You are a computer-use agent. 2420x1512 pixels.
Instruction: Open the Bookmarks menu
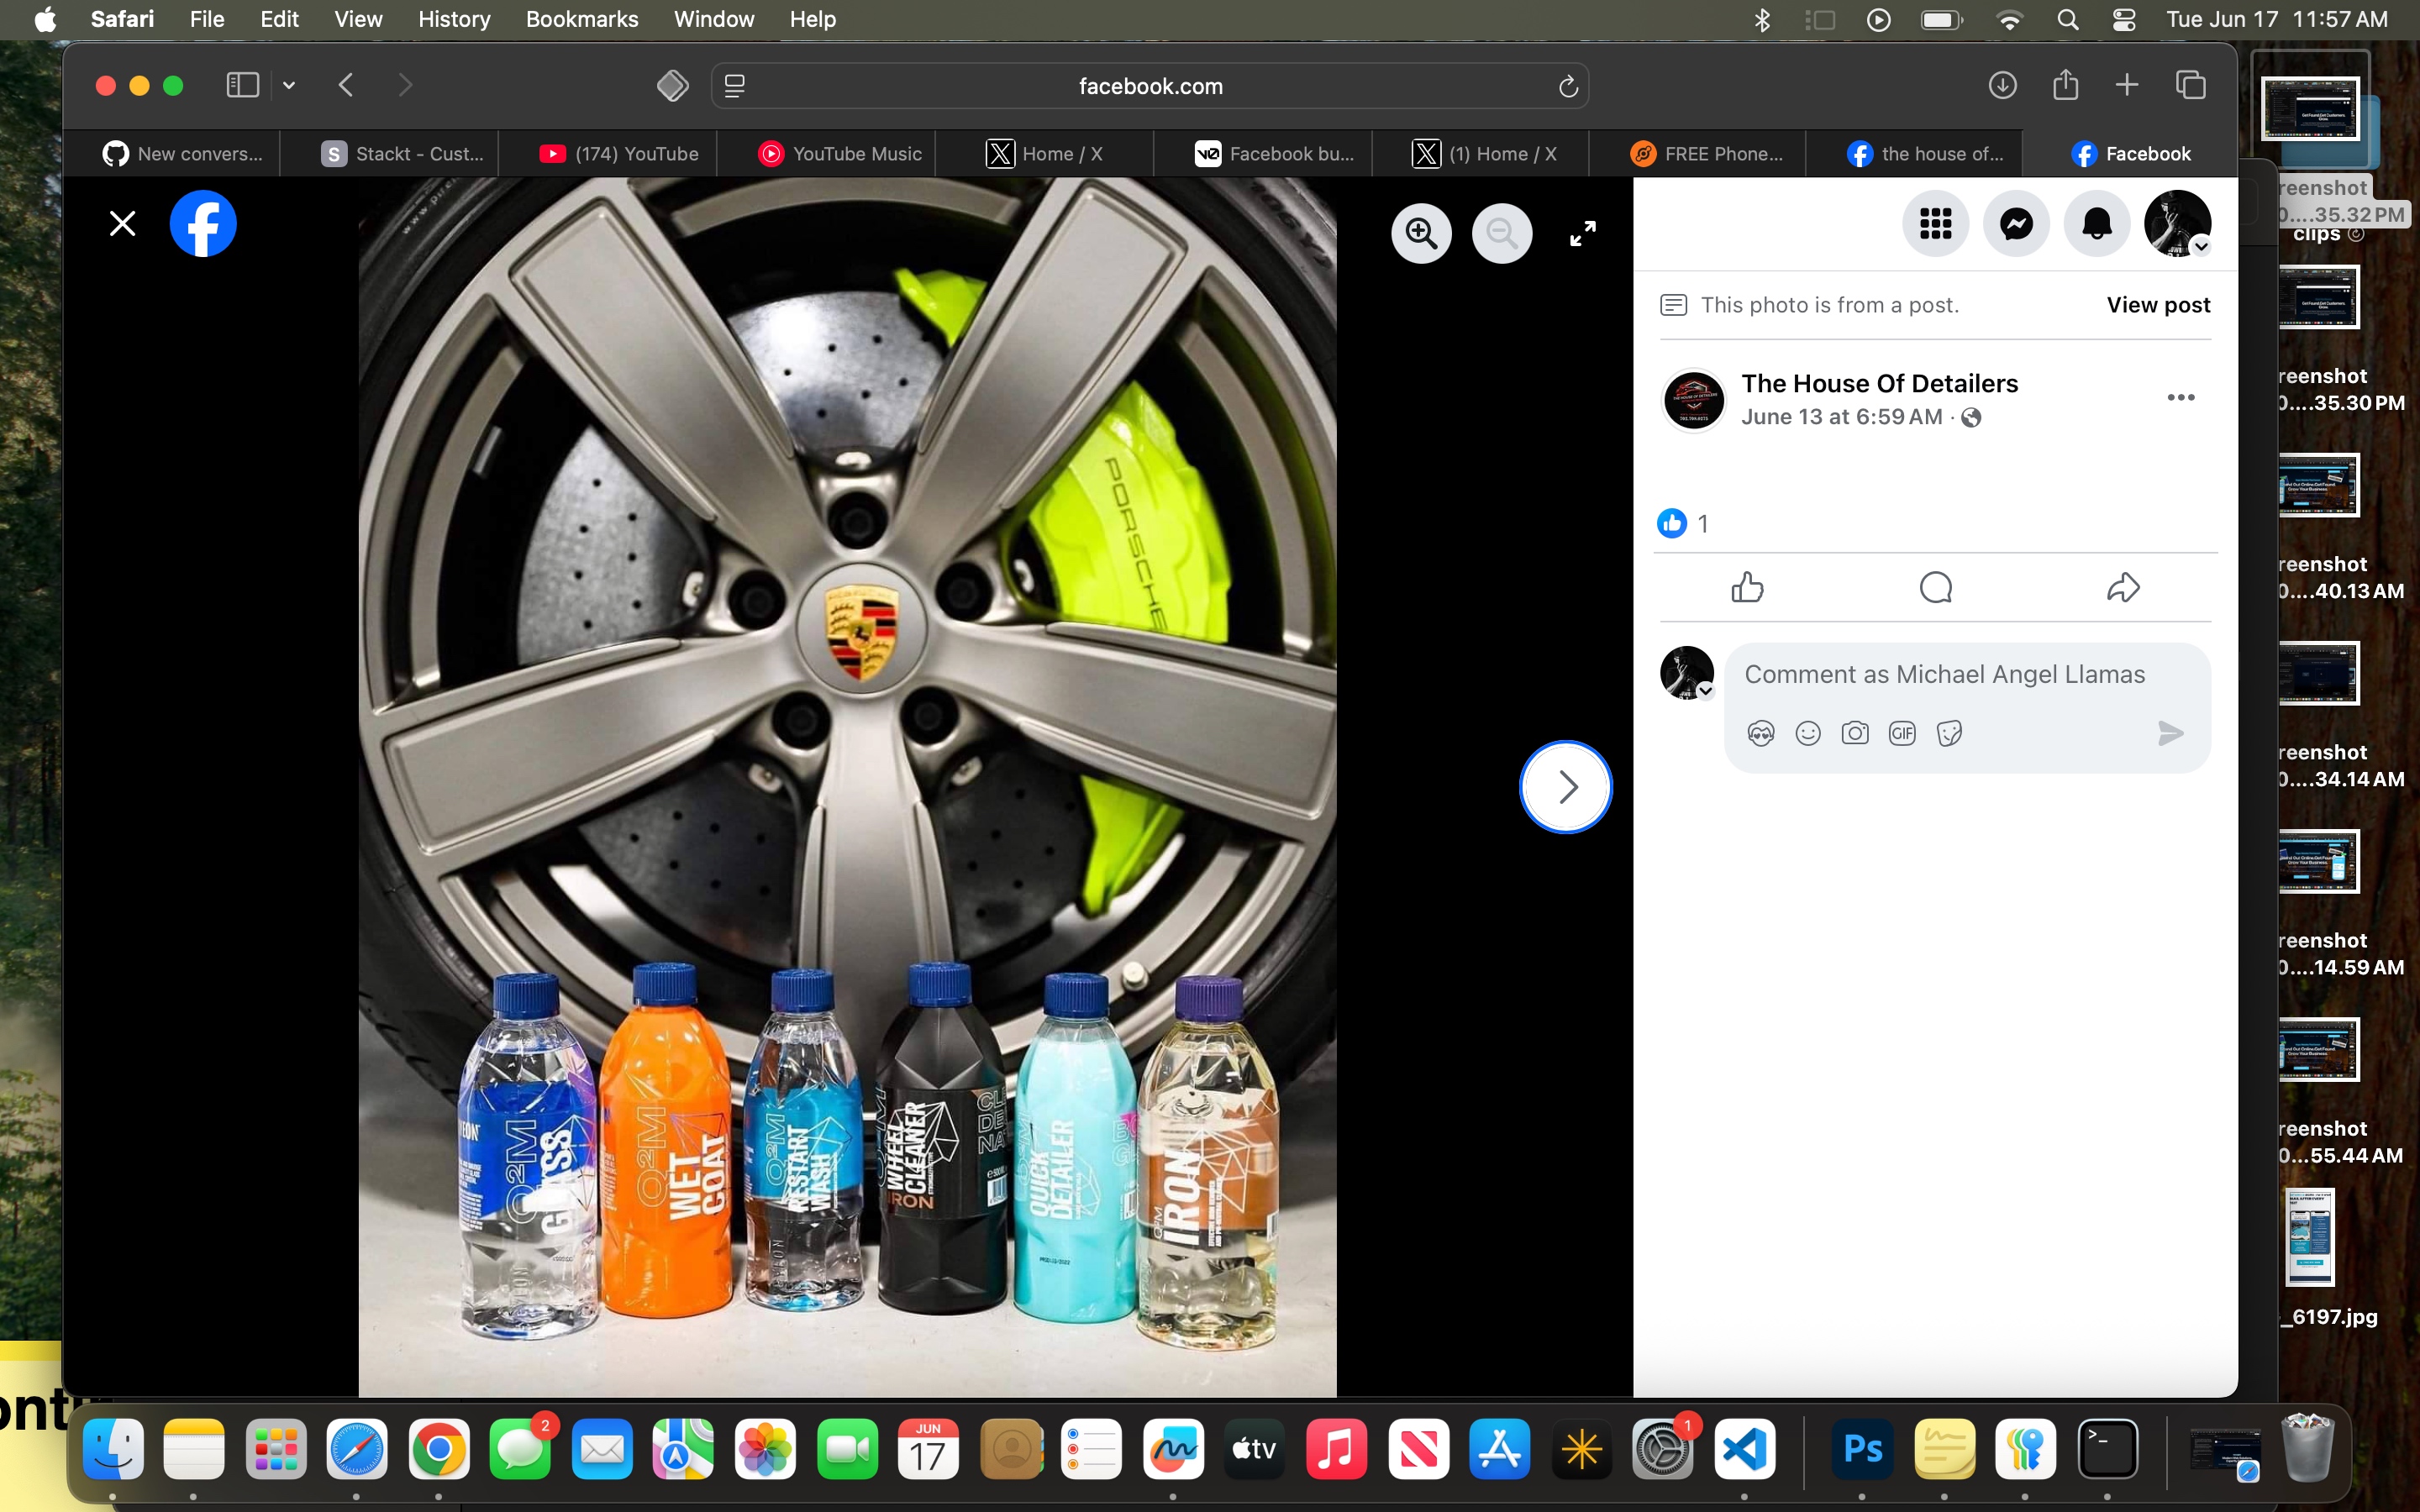click(582, 19)
